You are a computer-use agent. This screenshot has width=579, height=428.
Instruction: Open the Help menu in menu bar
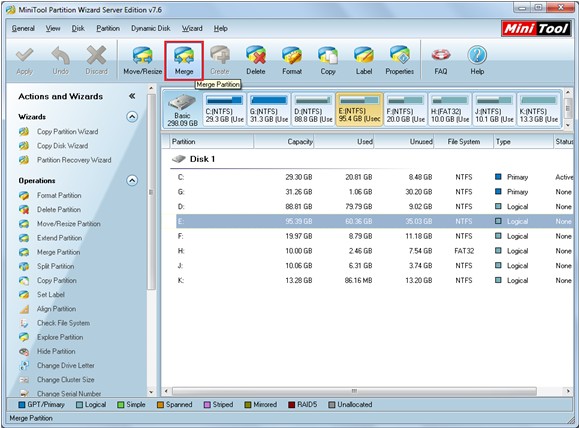[x=220, y=28]
